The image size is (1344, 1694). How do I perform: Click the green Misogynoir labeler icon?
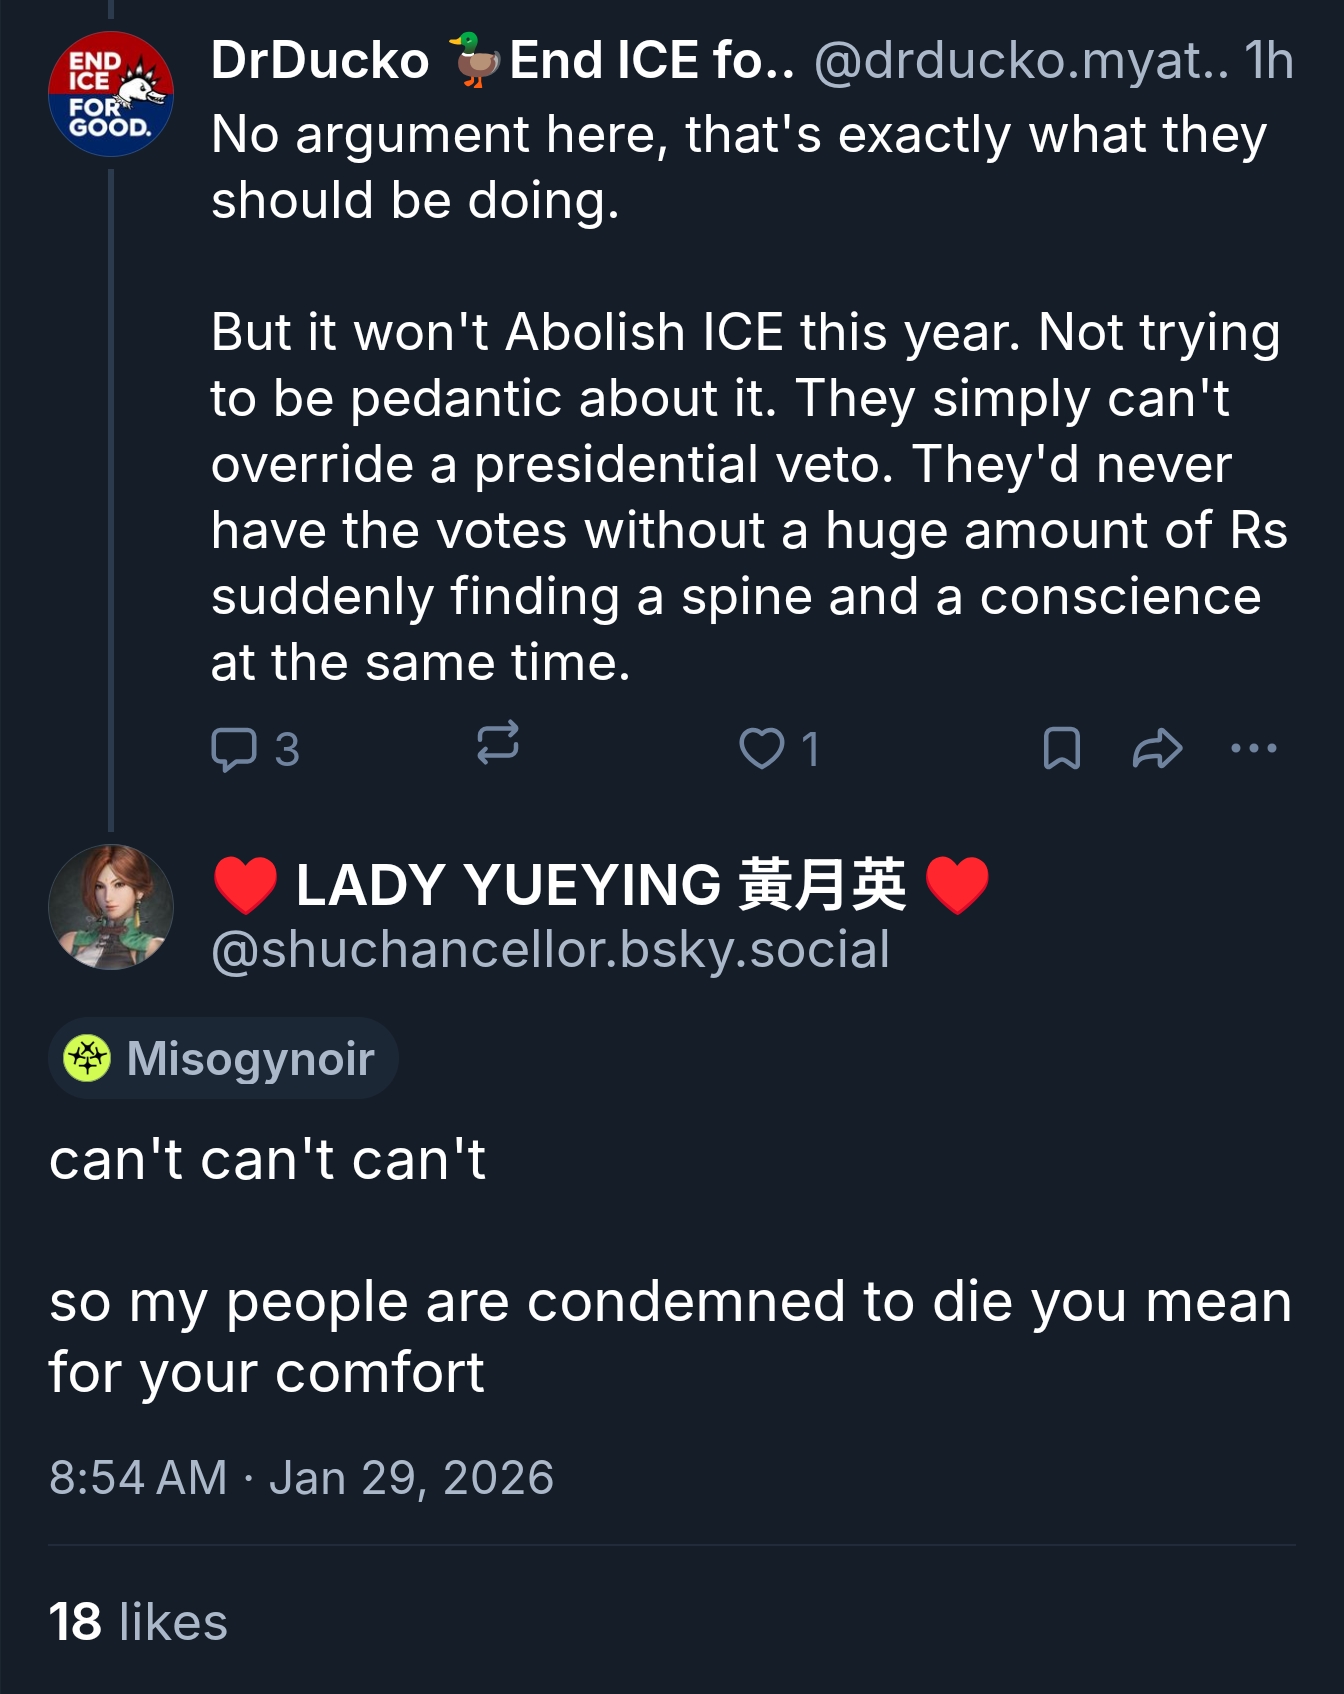87,1058
